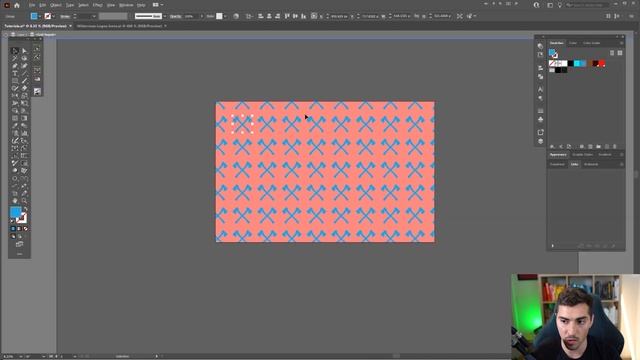This screenshot has width=640, height=360.
Task: Switch to the Artboards tab
Action: (x=591, y=164)
